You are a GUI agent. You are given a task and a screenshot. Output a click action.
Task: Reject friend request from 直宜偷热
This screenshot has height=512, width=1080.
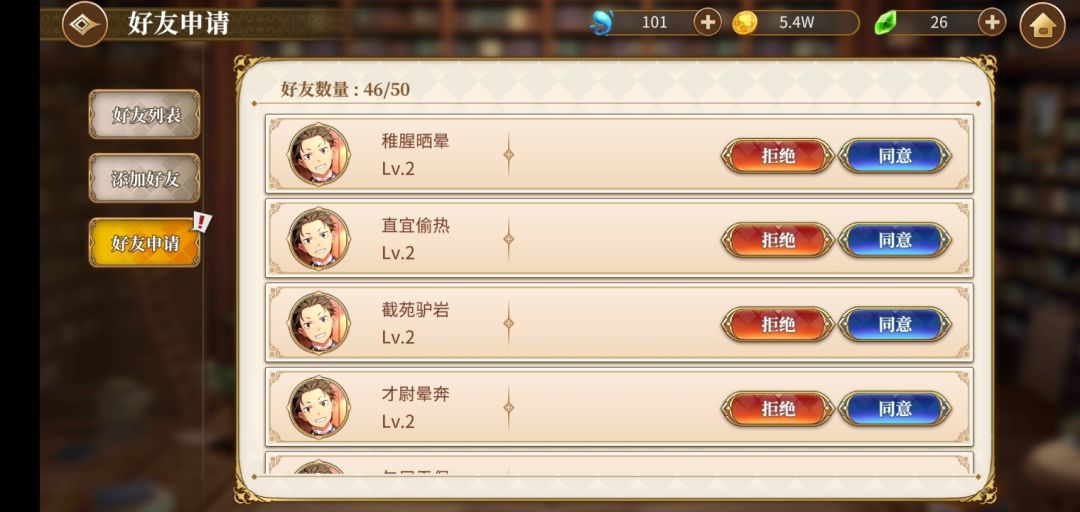778,240
